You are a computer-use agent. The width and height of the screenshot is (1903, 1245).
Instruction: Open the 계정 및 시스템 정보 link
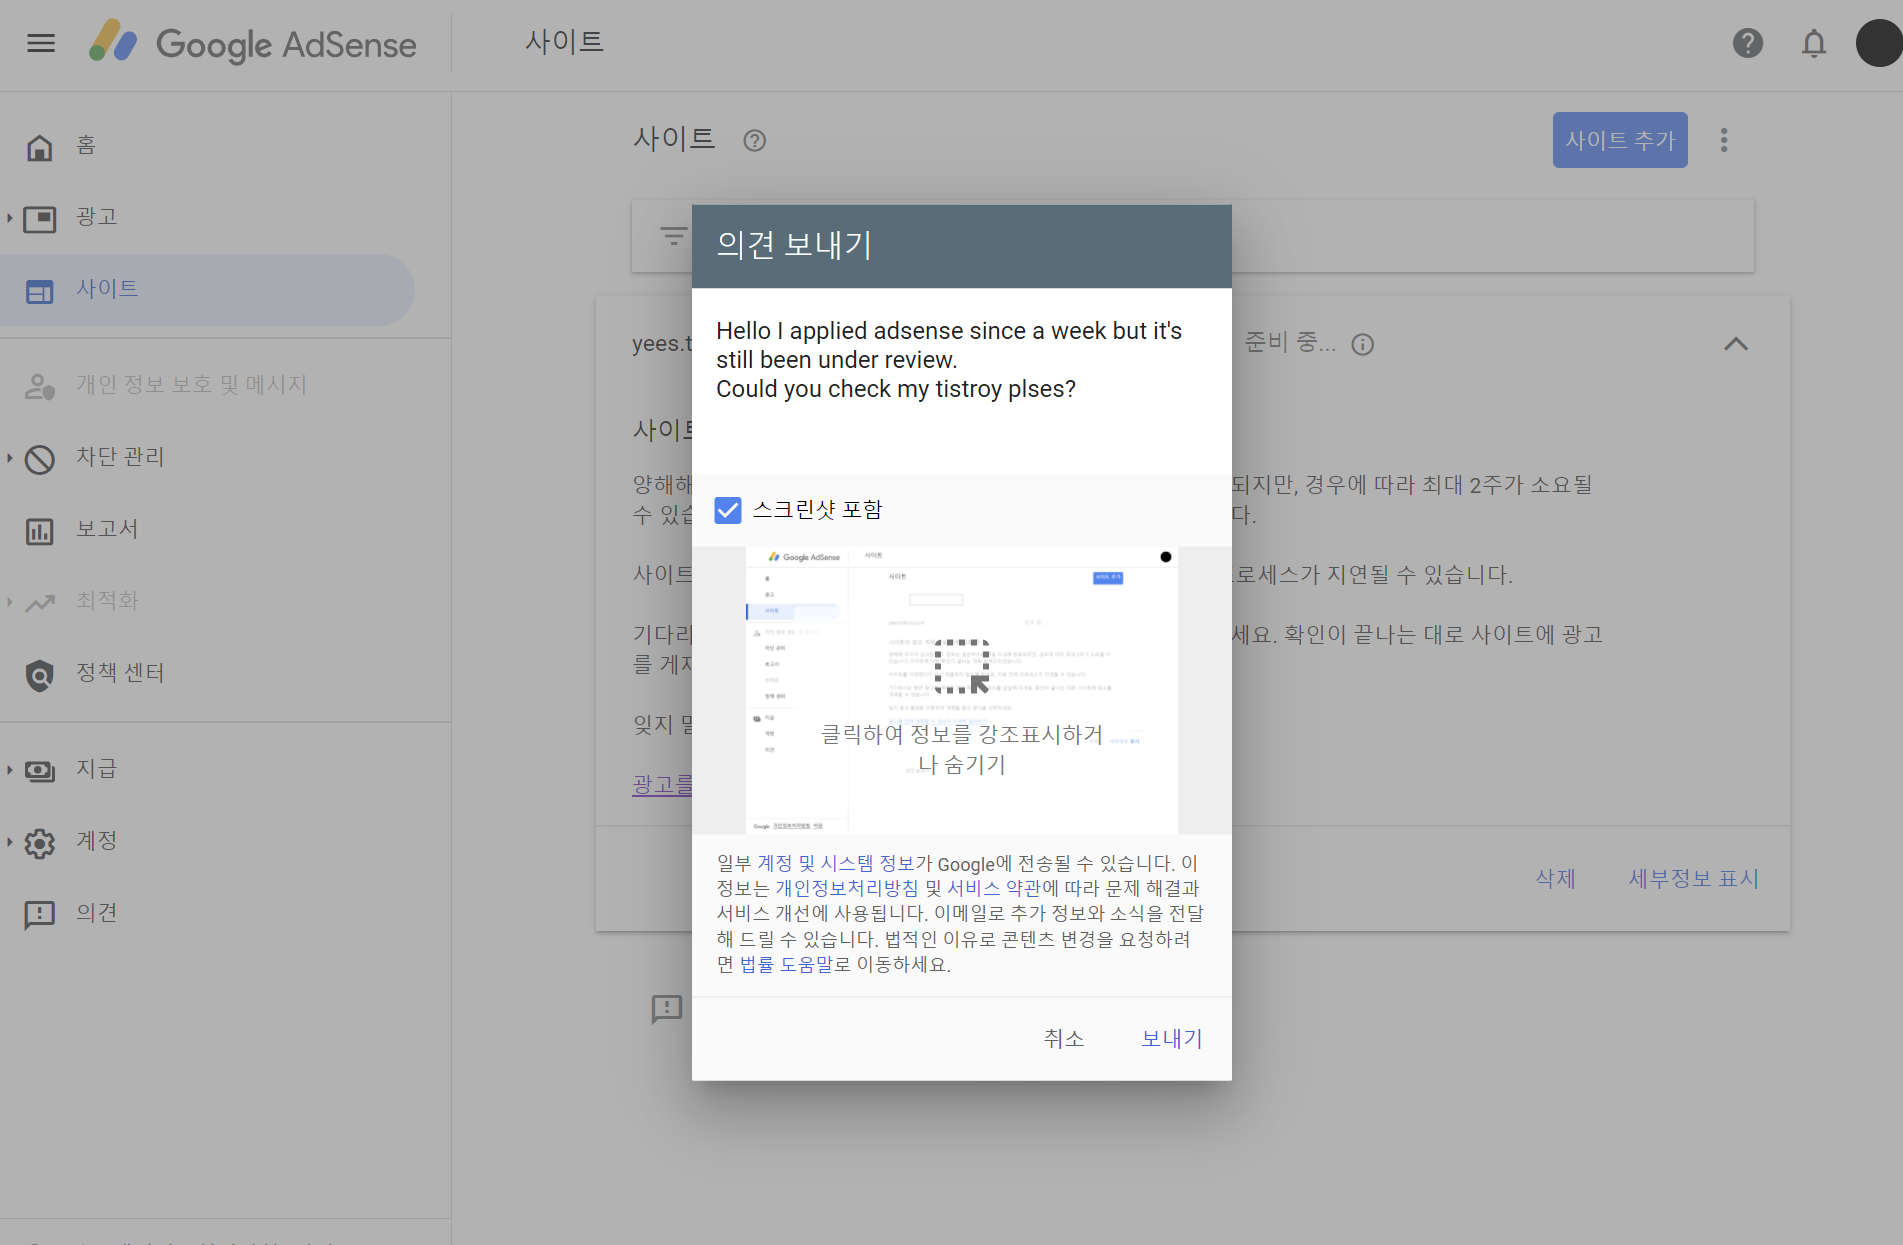[x=835, y=863]
